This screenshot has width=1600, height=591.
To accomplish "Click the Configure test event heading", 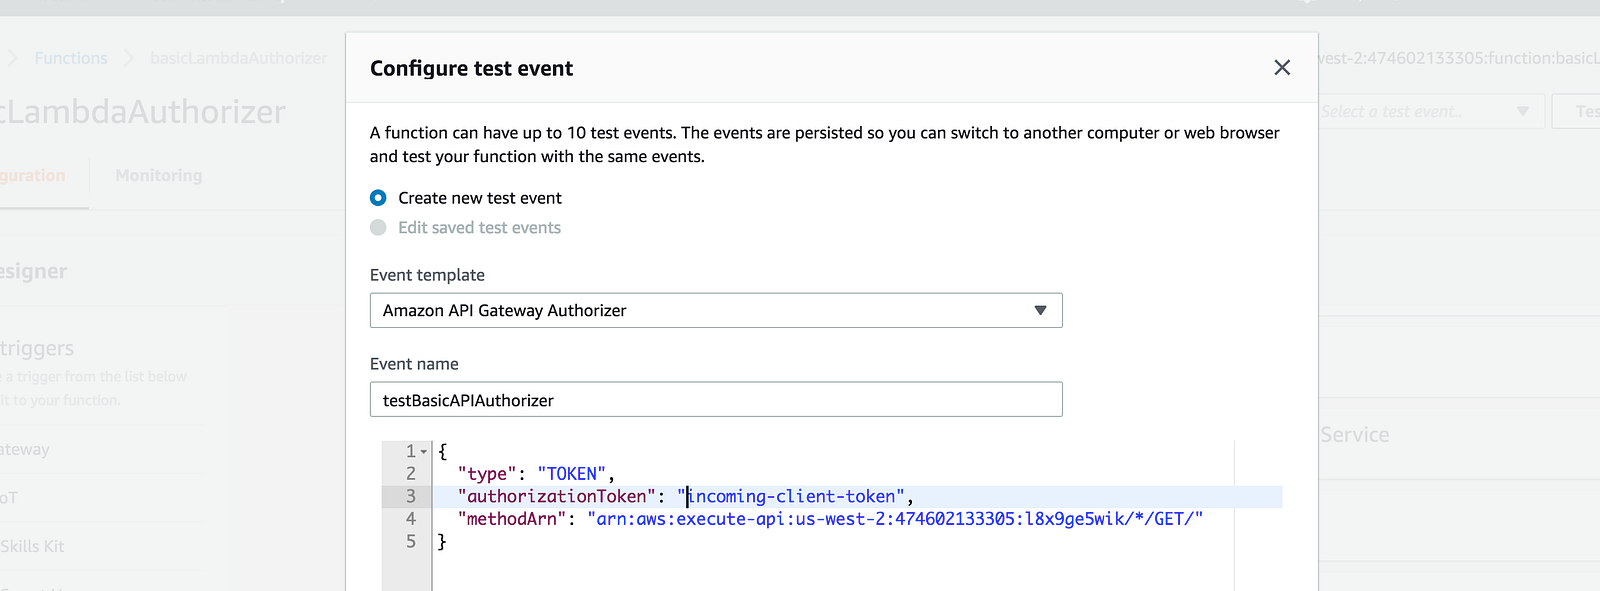I will pos(471,68).
